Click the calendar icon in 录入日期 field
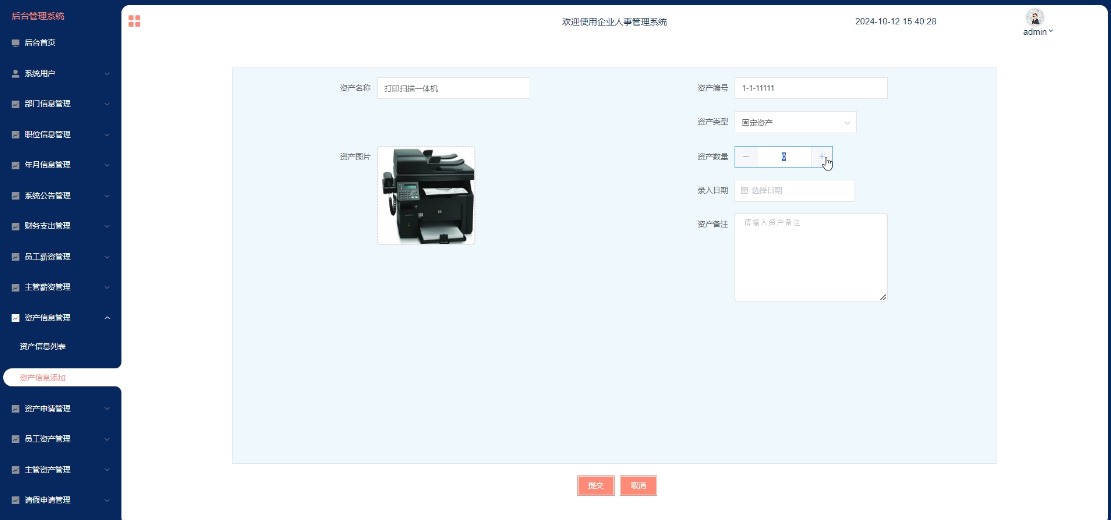The image size is (1111, 520). click(x=745, y=191)
